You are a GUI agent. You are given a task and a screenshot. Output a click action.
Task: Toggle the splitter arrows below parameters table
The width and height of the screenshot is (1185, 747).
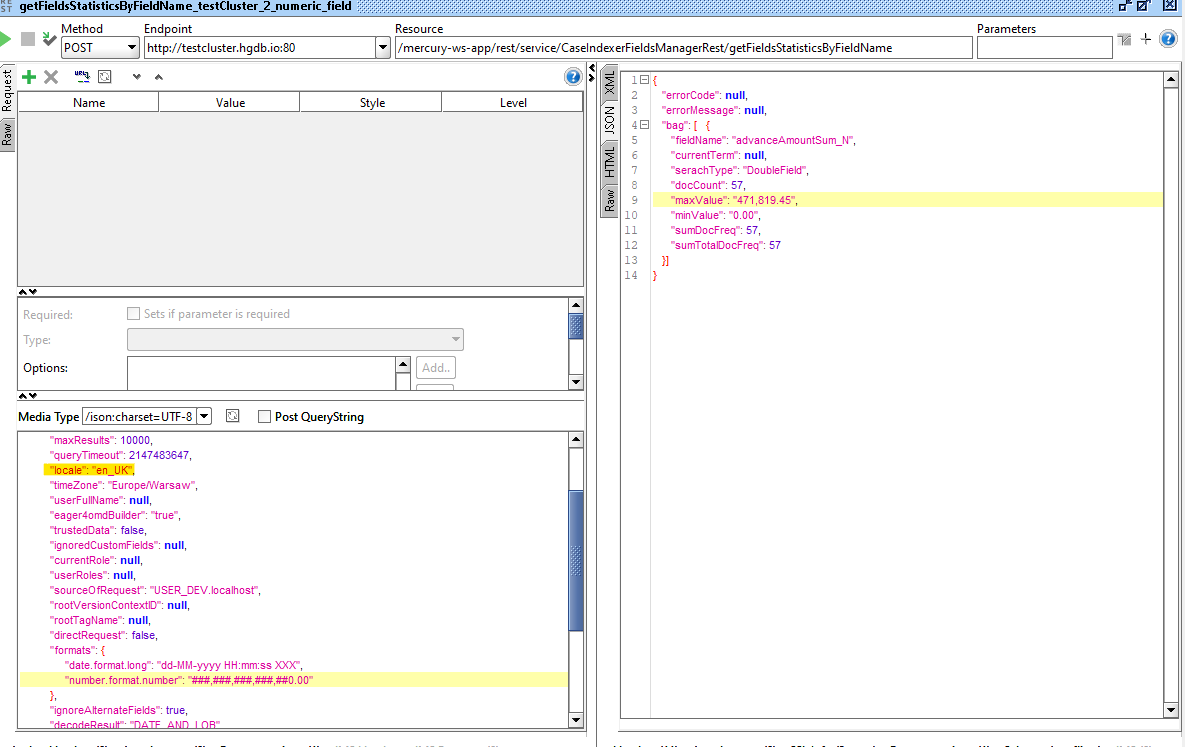click(27, 292)
